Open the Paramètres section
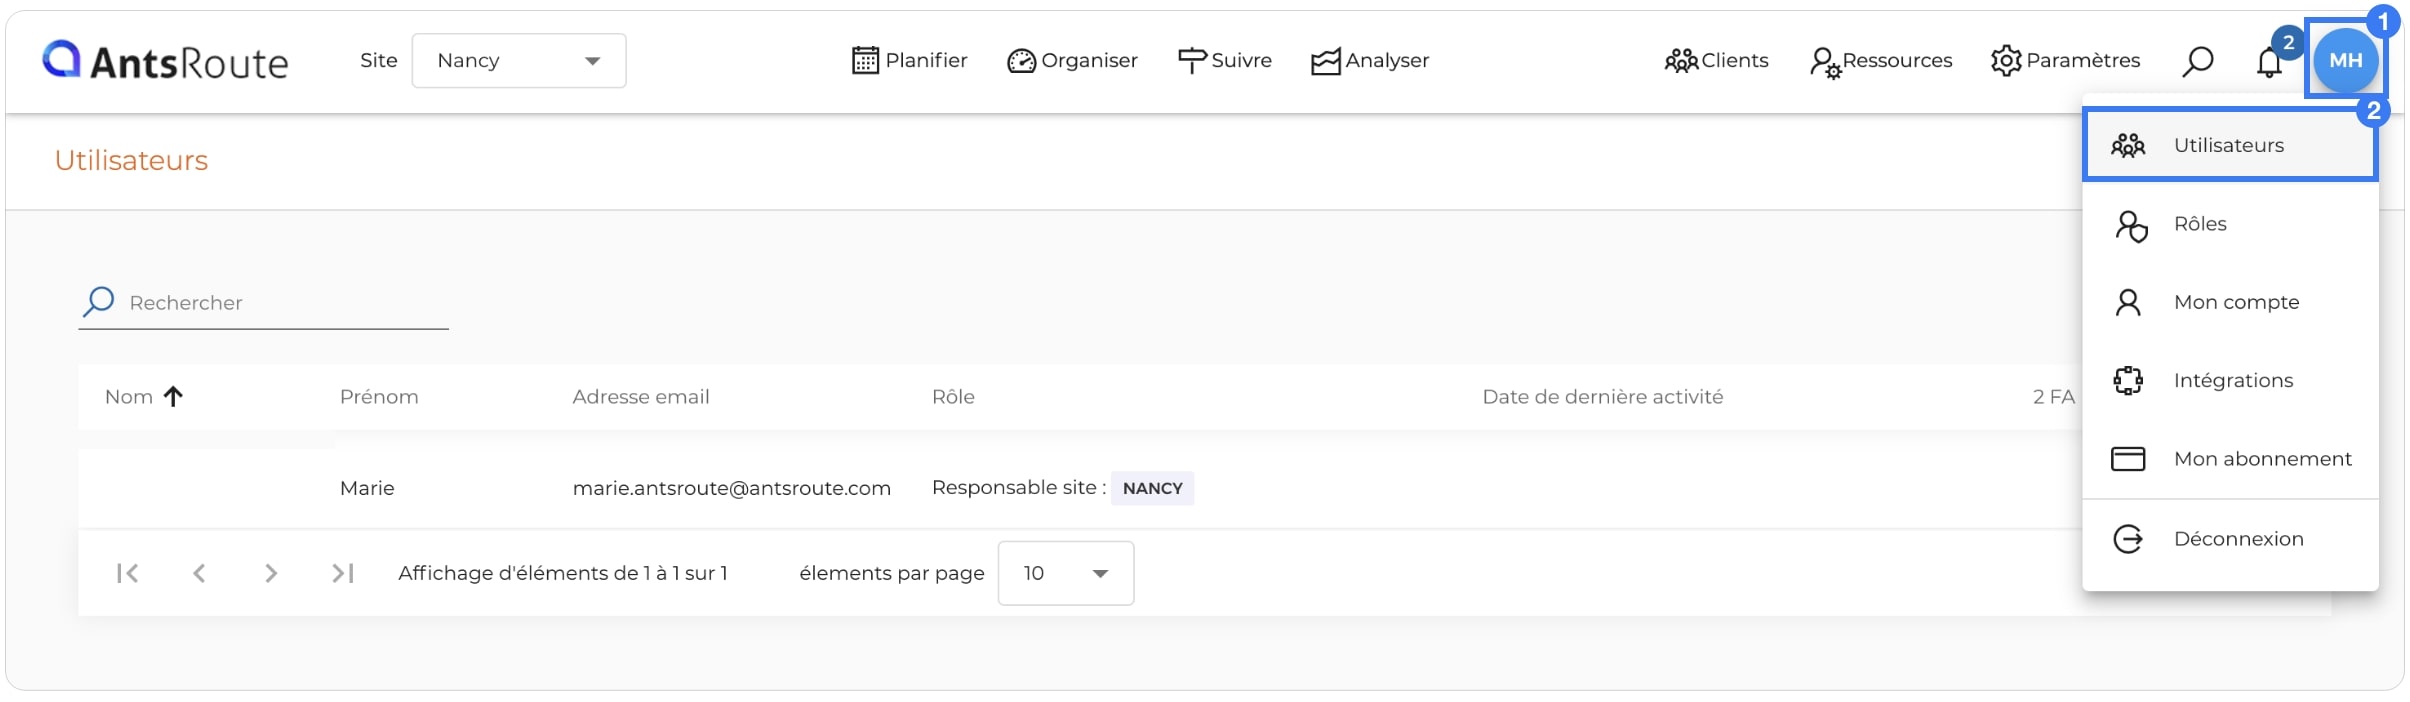The image size is (2410, 702). (2065, 61)
